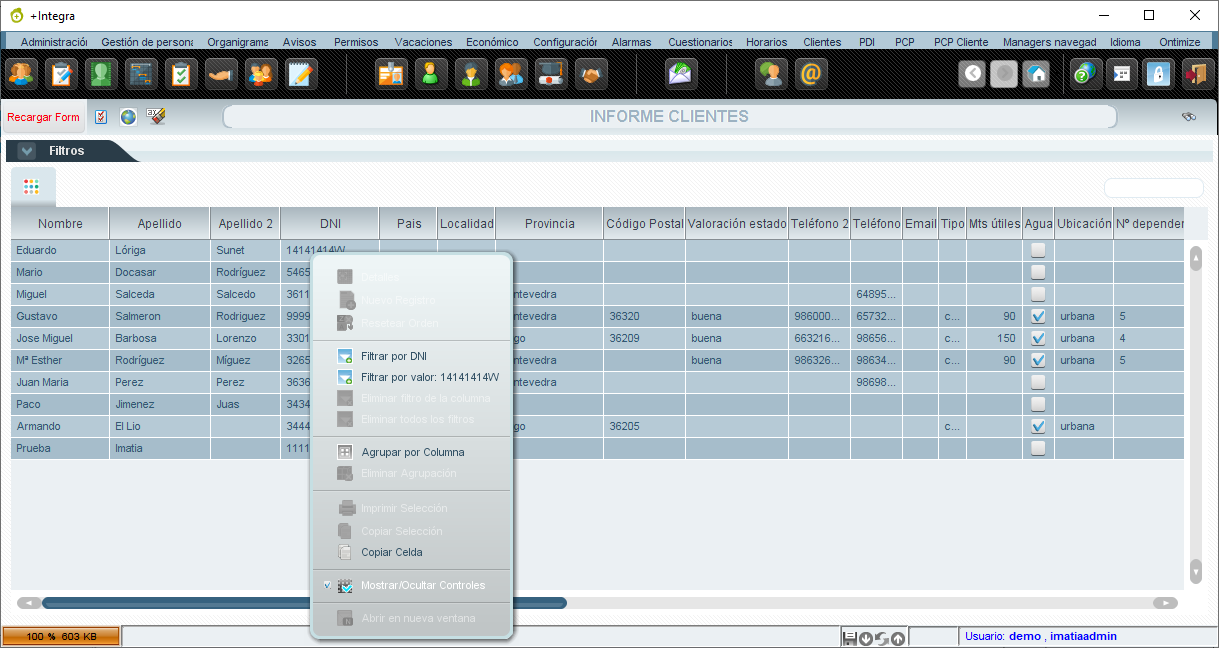
Task: Toggle Agua checkbox in Eduardo row
Action: click(x=1038, y=250)
